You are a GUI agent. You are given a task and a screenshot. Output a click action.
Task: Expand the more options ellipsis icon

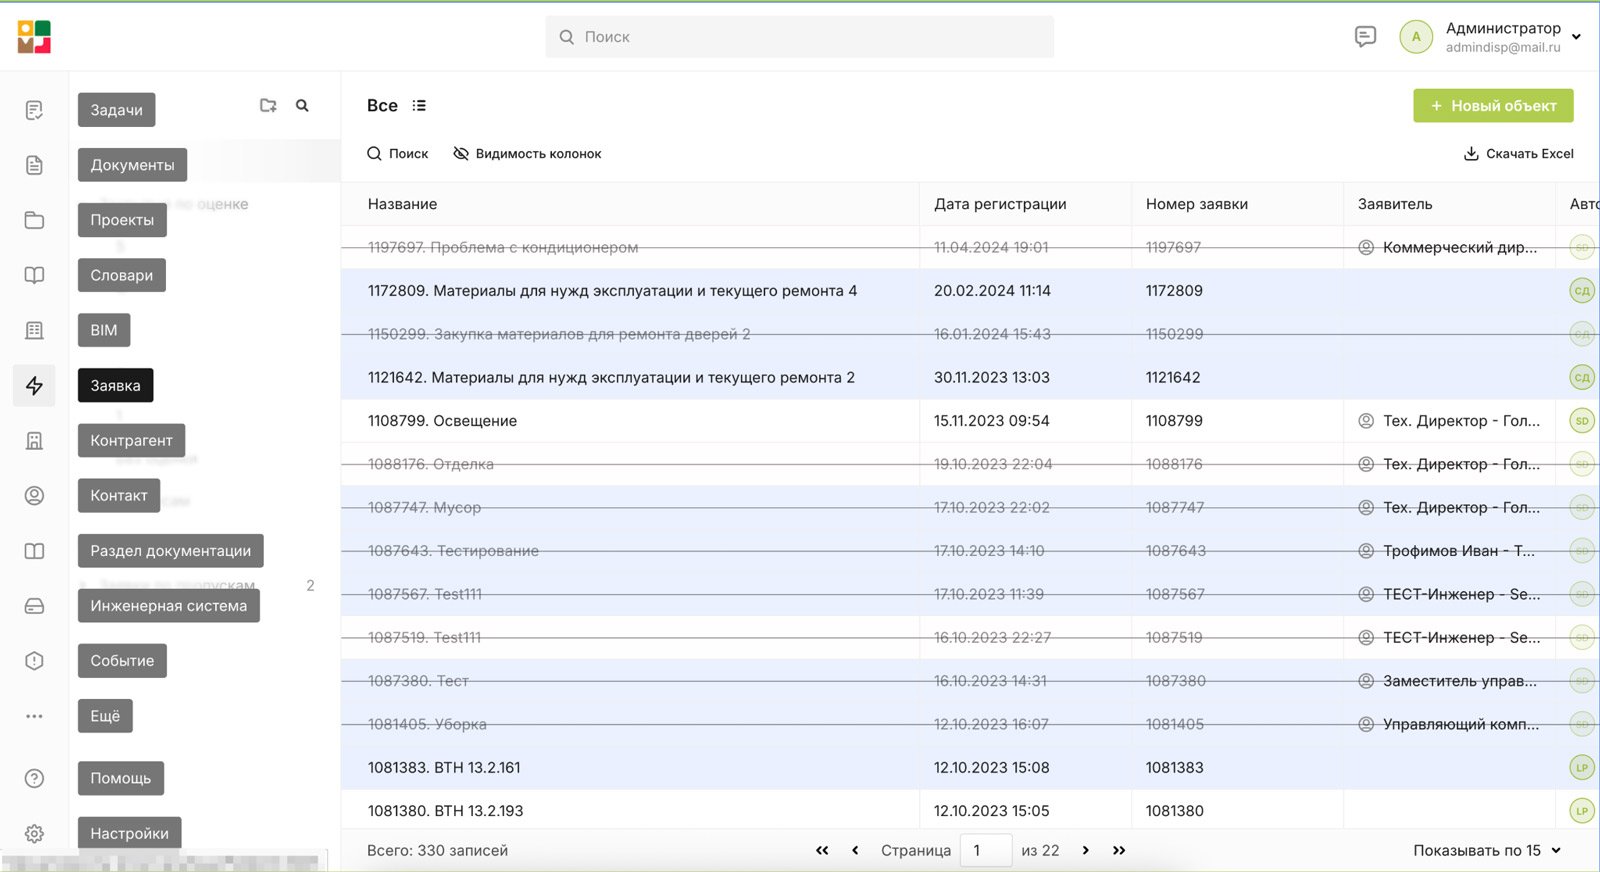tap(34, 716)
